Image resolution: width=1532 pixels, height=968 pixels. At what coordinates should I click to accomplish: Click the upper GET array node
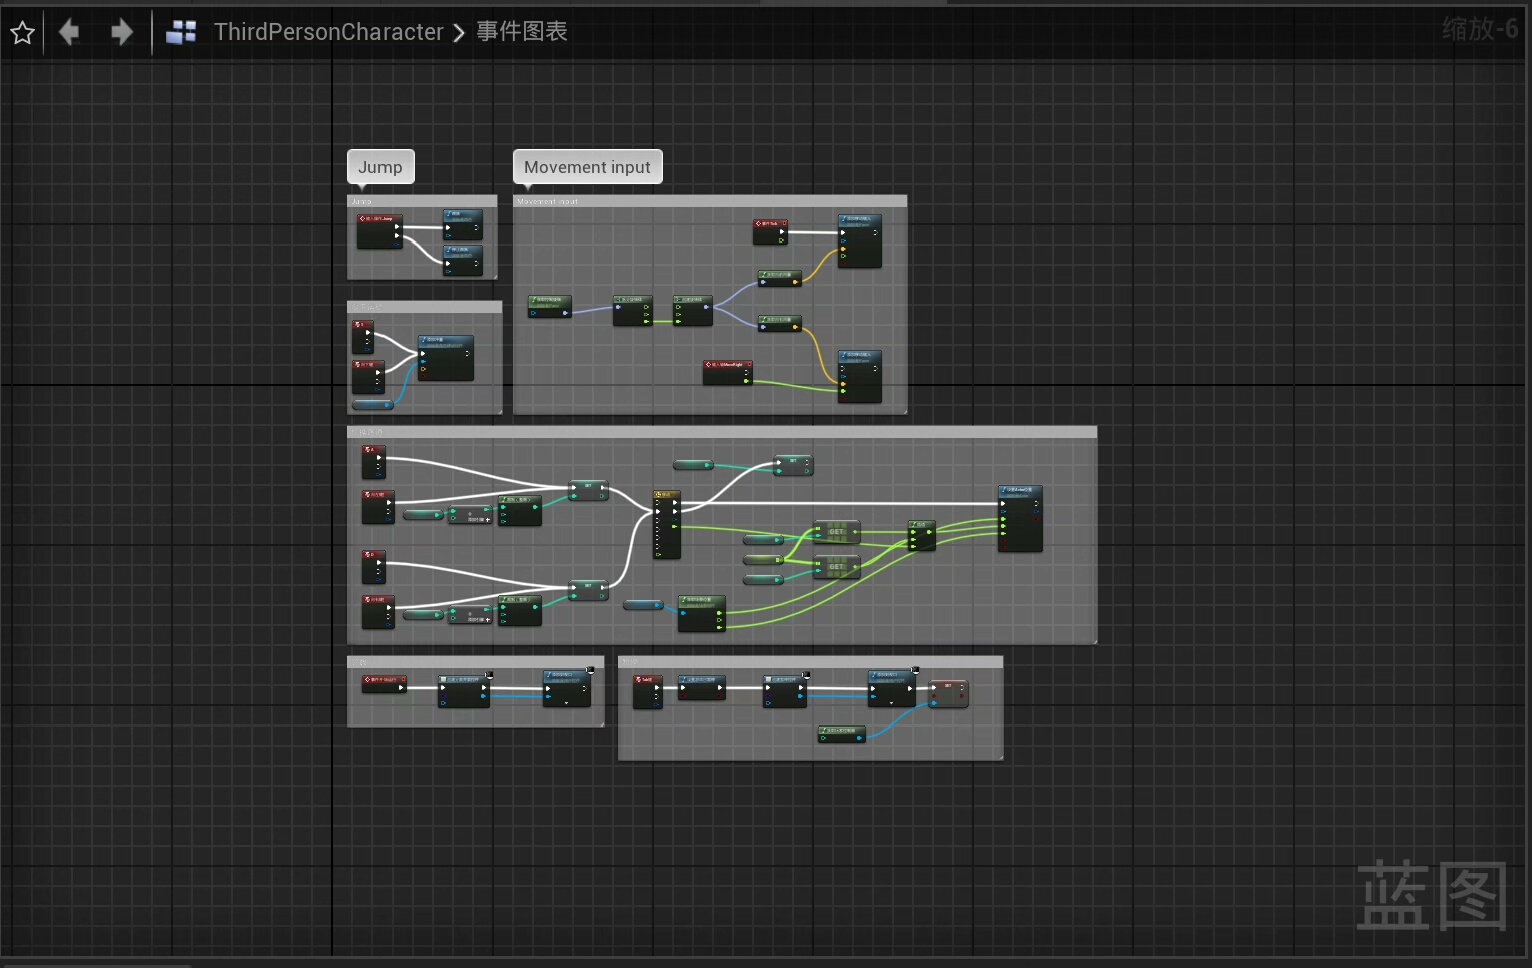[836, 531]
